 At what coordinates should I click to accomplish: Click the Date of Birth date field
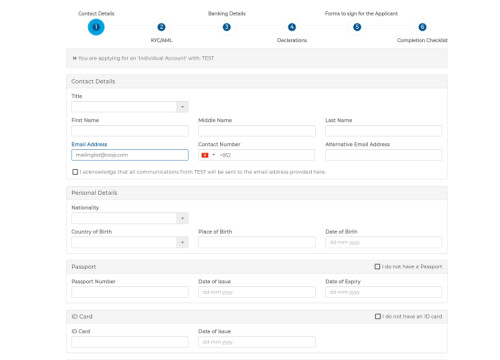pyautogui.click(x=384, y=242)
